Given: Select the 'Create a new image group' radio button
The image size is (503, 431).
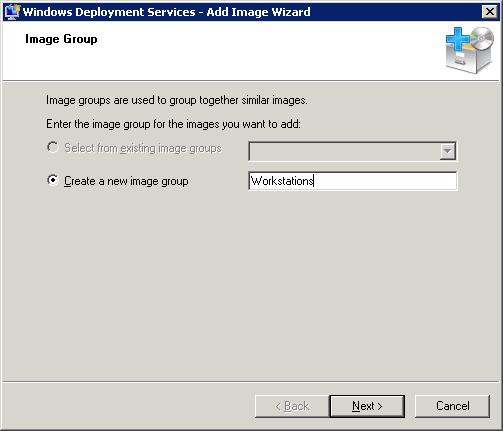Looking at the screenshot, I should (52, 180).
